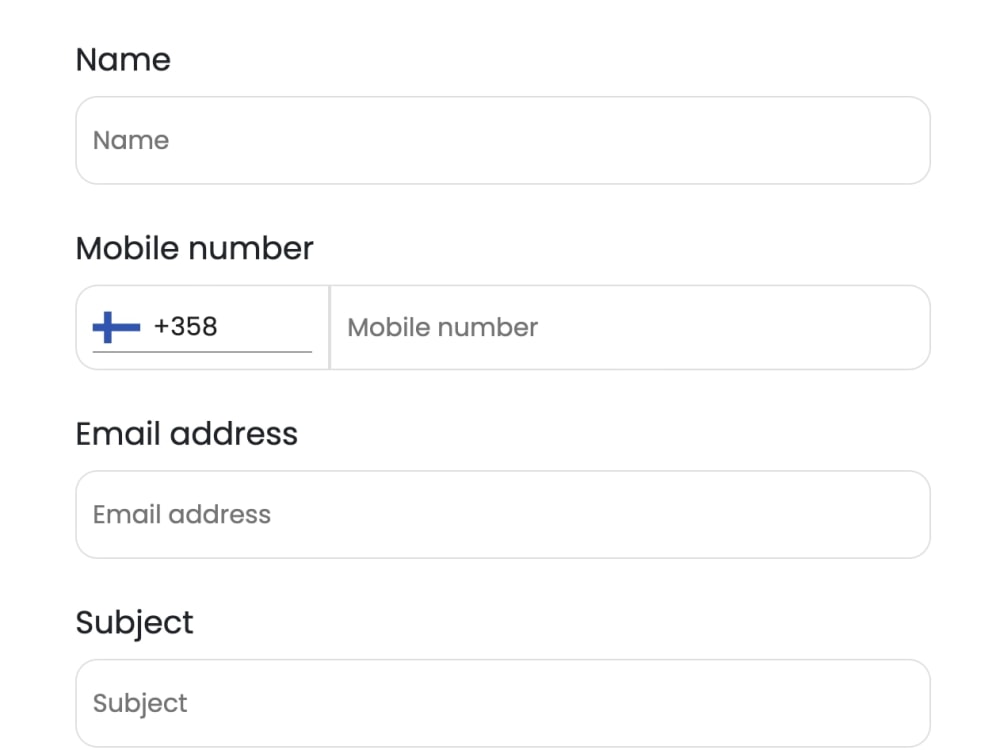The image size is (1000, 750).
Task: Click the "Subject" label heading
Action: click(134, 622)
